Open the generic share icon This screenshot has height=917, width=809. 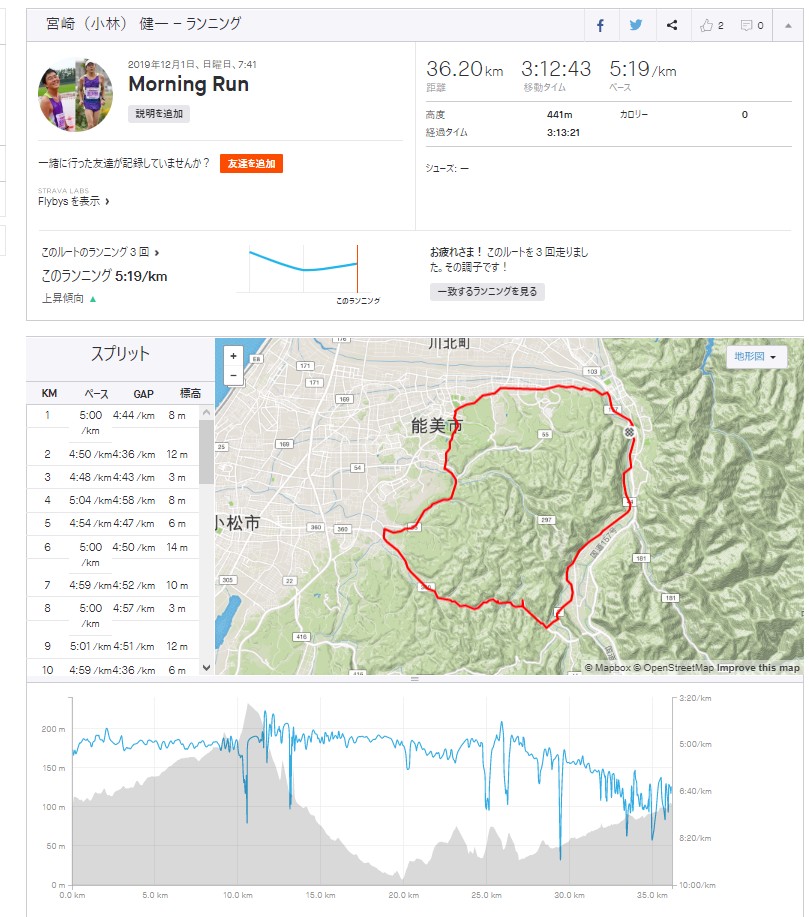pyautogui.click(x=672, y=25)
